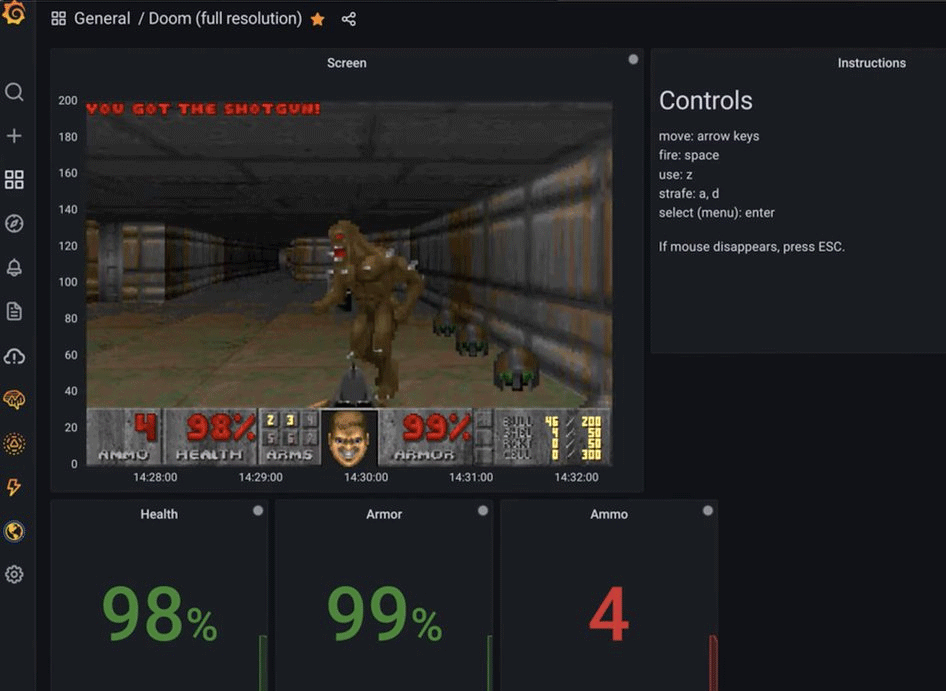Share dashboard using share icon

point(349,19)
